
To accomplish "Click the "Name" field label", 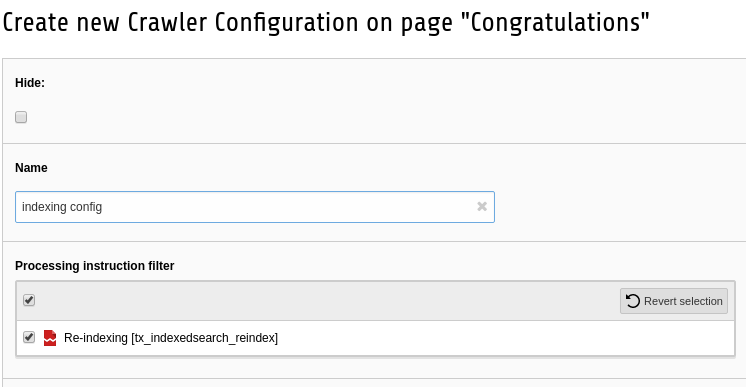I will click(x=31, y=168).
